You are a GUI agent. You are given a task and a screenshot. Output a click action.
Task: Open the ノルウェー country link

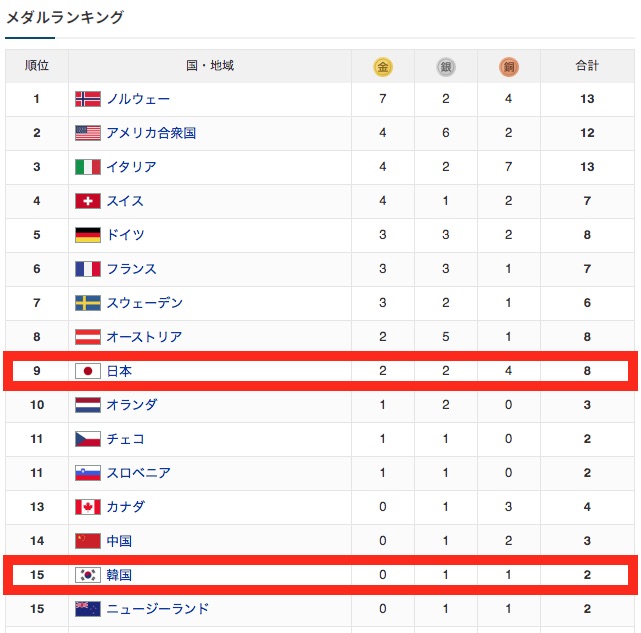(x=138, y=99)
